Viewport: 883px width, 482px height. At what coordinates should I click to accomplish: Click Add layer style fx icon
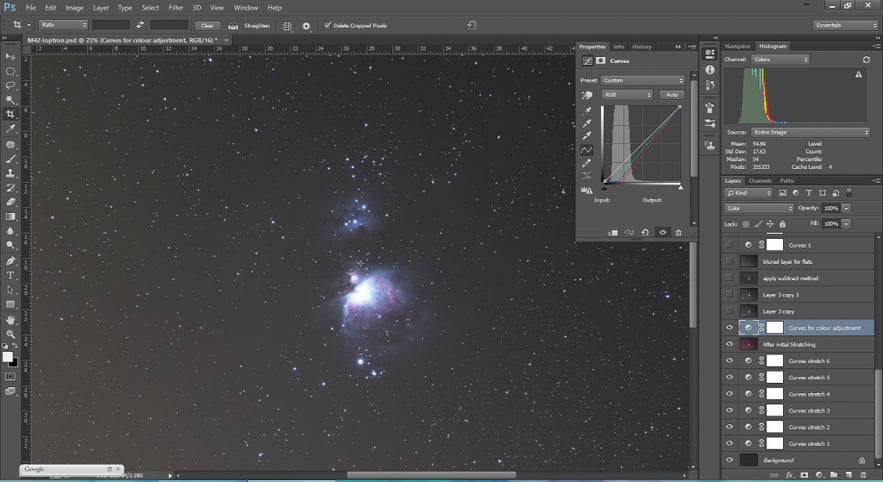tap(790, 475)
